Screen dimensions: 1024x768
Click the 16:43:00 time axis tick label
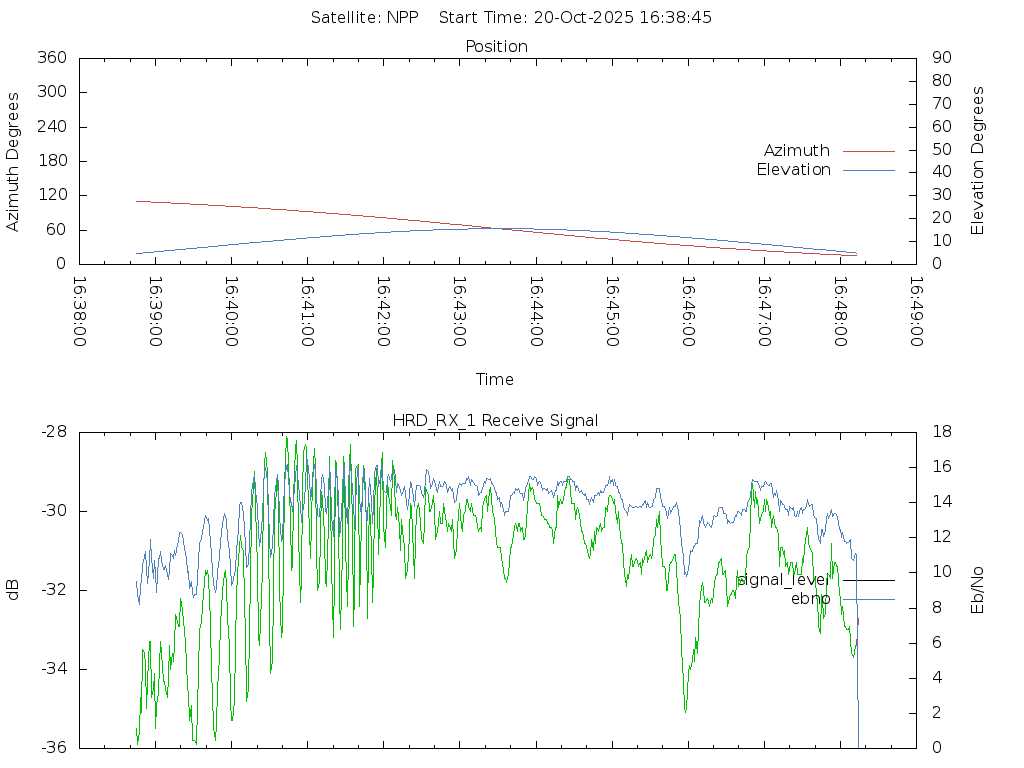click(x=458, y=312)
